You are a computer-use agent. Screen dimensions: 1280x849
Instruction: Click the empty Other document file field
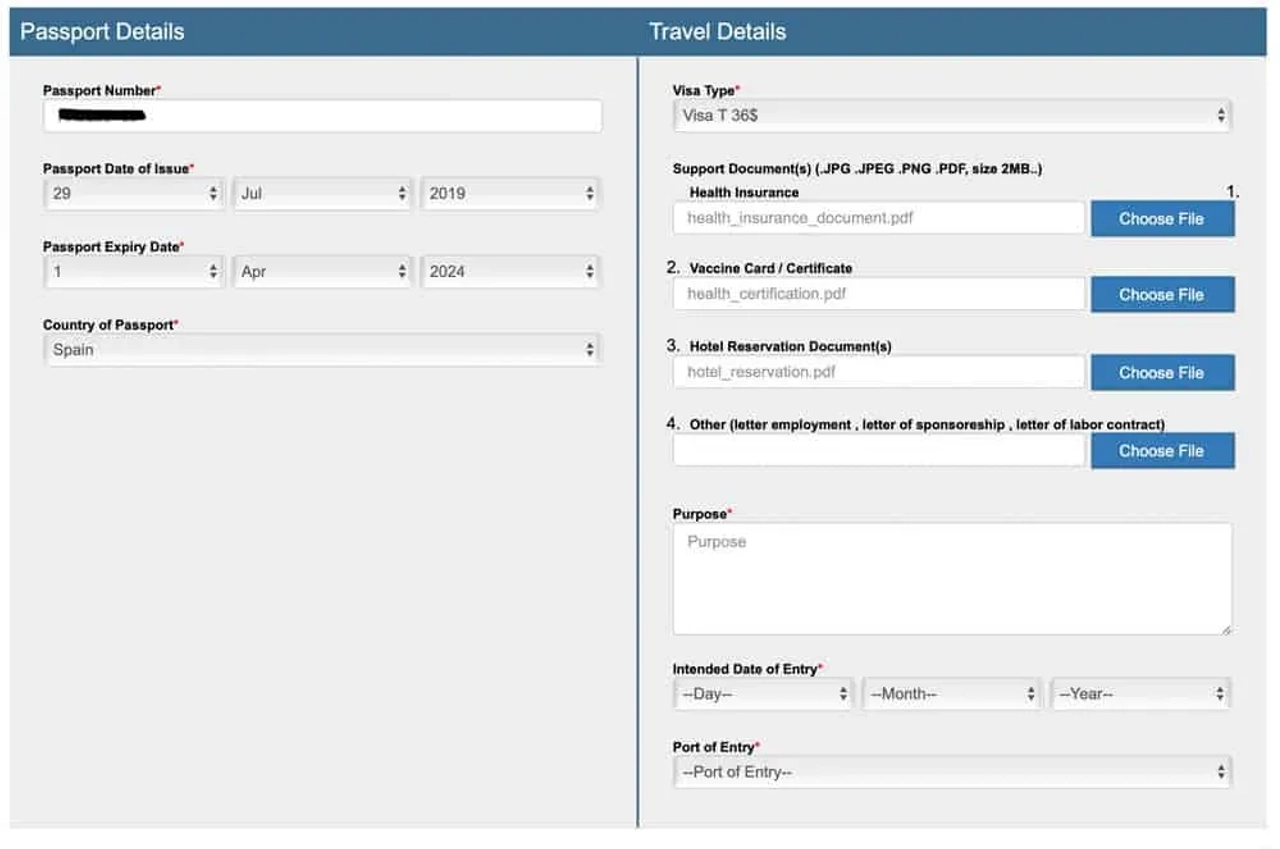[x=879, y=450]
